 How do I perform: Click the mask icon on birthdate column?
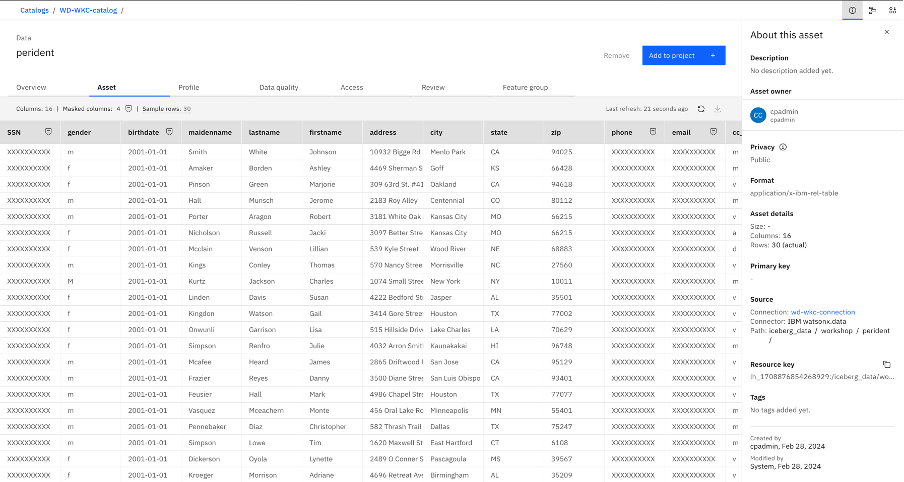point(169,132)
